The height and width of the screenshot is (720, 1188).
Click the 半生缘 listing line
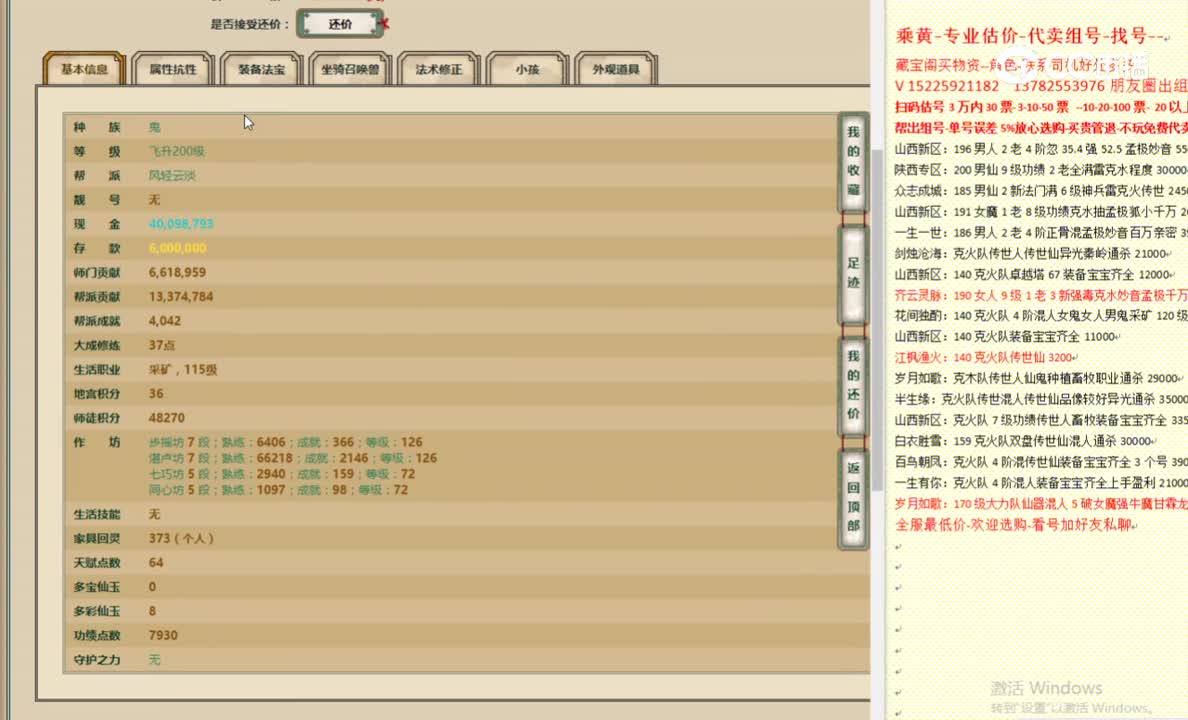click(x=1041, y=399)
